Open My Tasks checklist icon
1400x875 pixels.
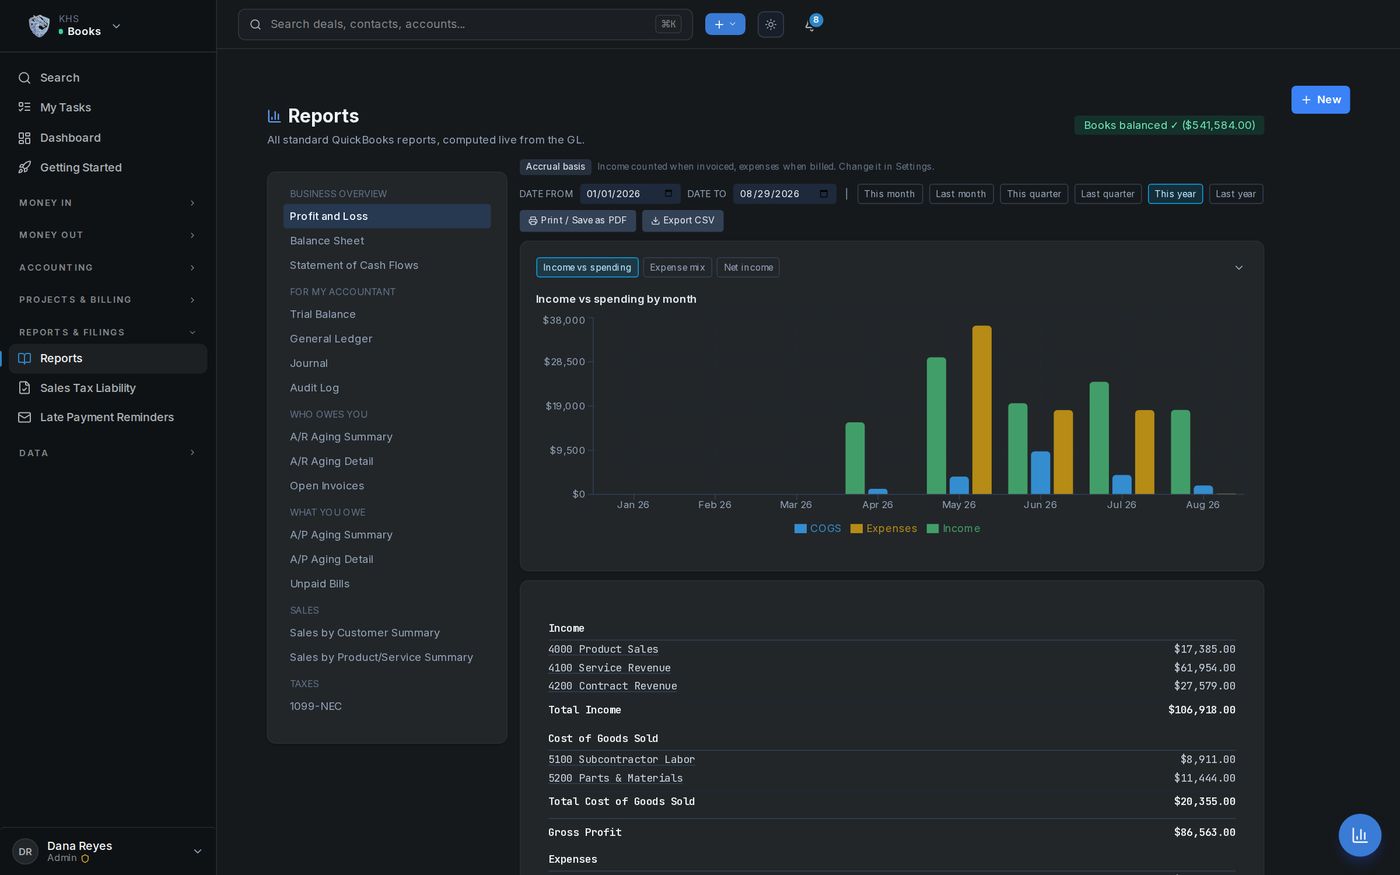tap(25, 107)
